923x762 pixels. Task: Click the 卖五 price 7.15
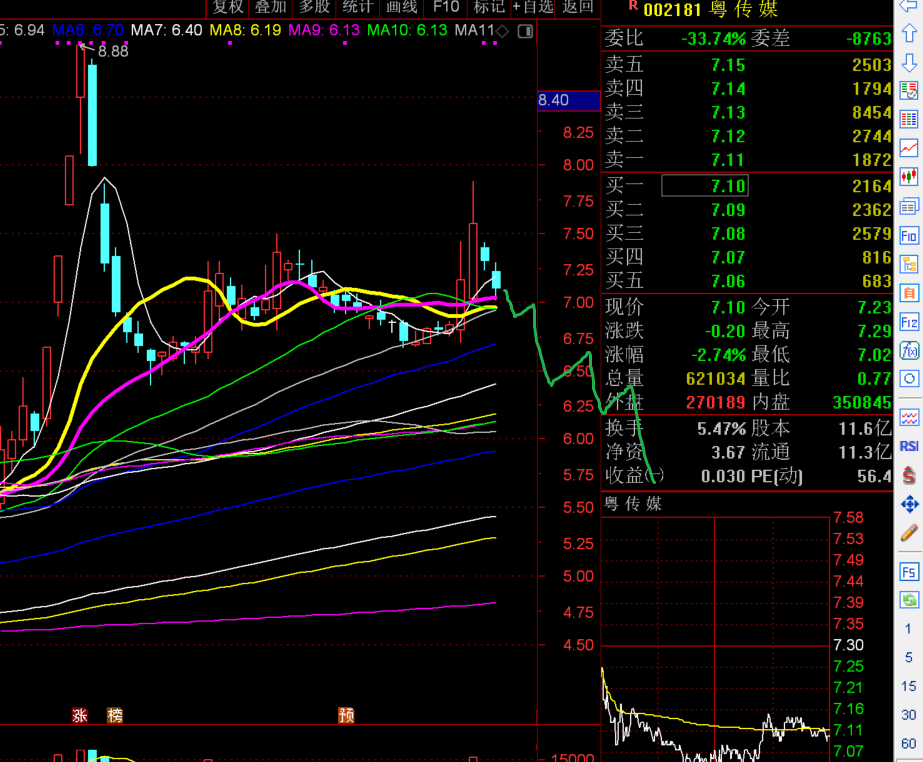728,65
